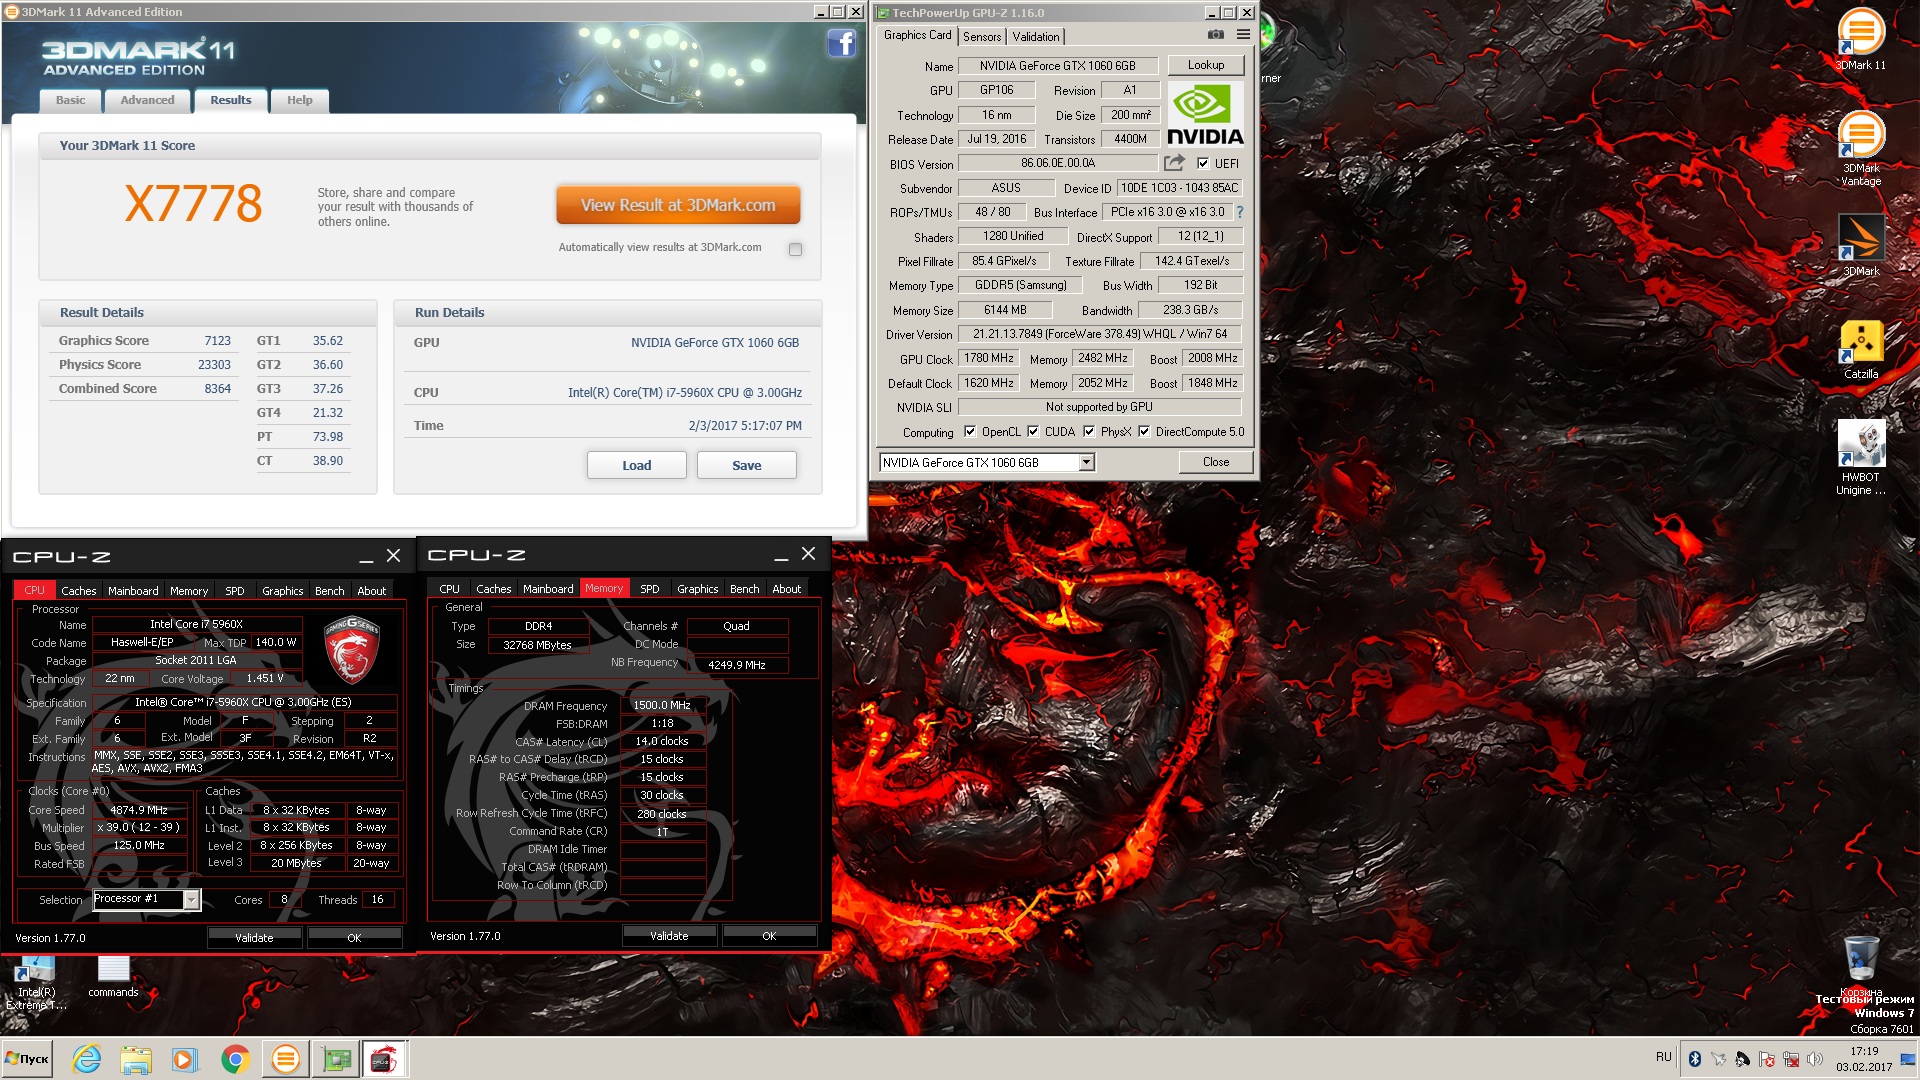Open Windows Explorer from taskbar
Image resolution: width=1920 pixels, height=1080 pixels.
tap(136, 1059)
